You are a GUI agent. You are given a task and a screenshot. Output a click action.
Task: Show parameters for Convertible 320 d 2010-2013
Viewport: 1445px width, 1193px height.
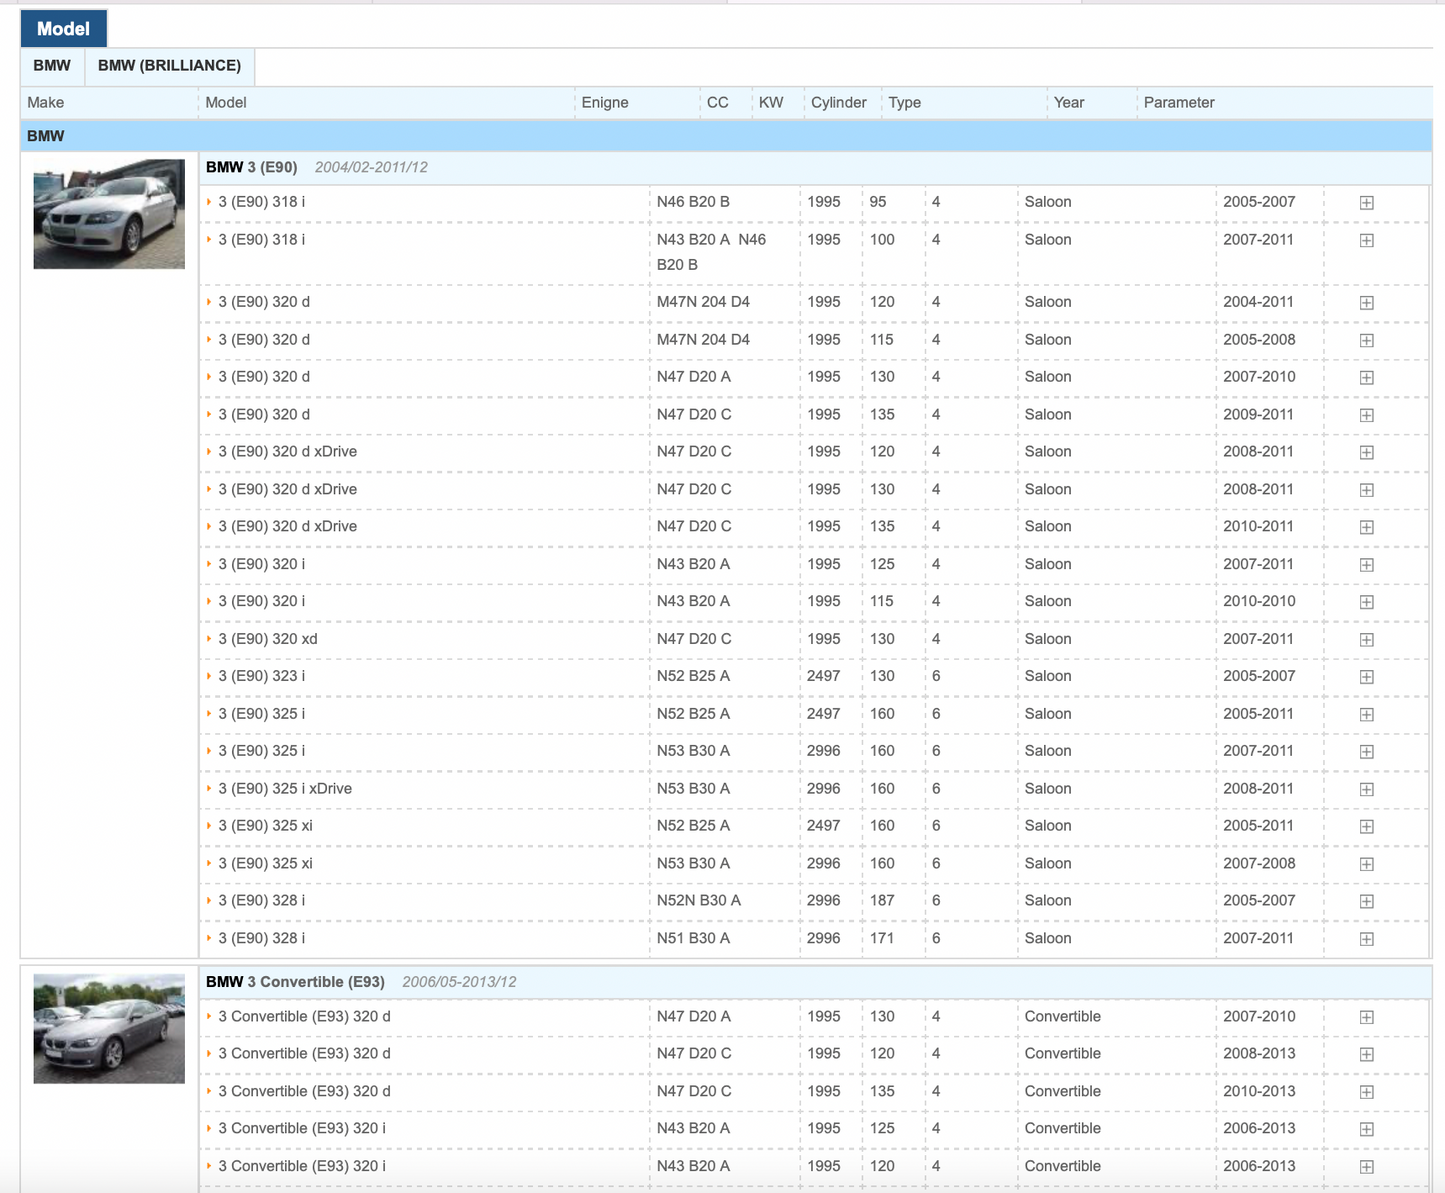click(1366, 1092)
